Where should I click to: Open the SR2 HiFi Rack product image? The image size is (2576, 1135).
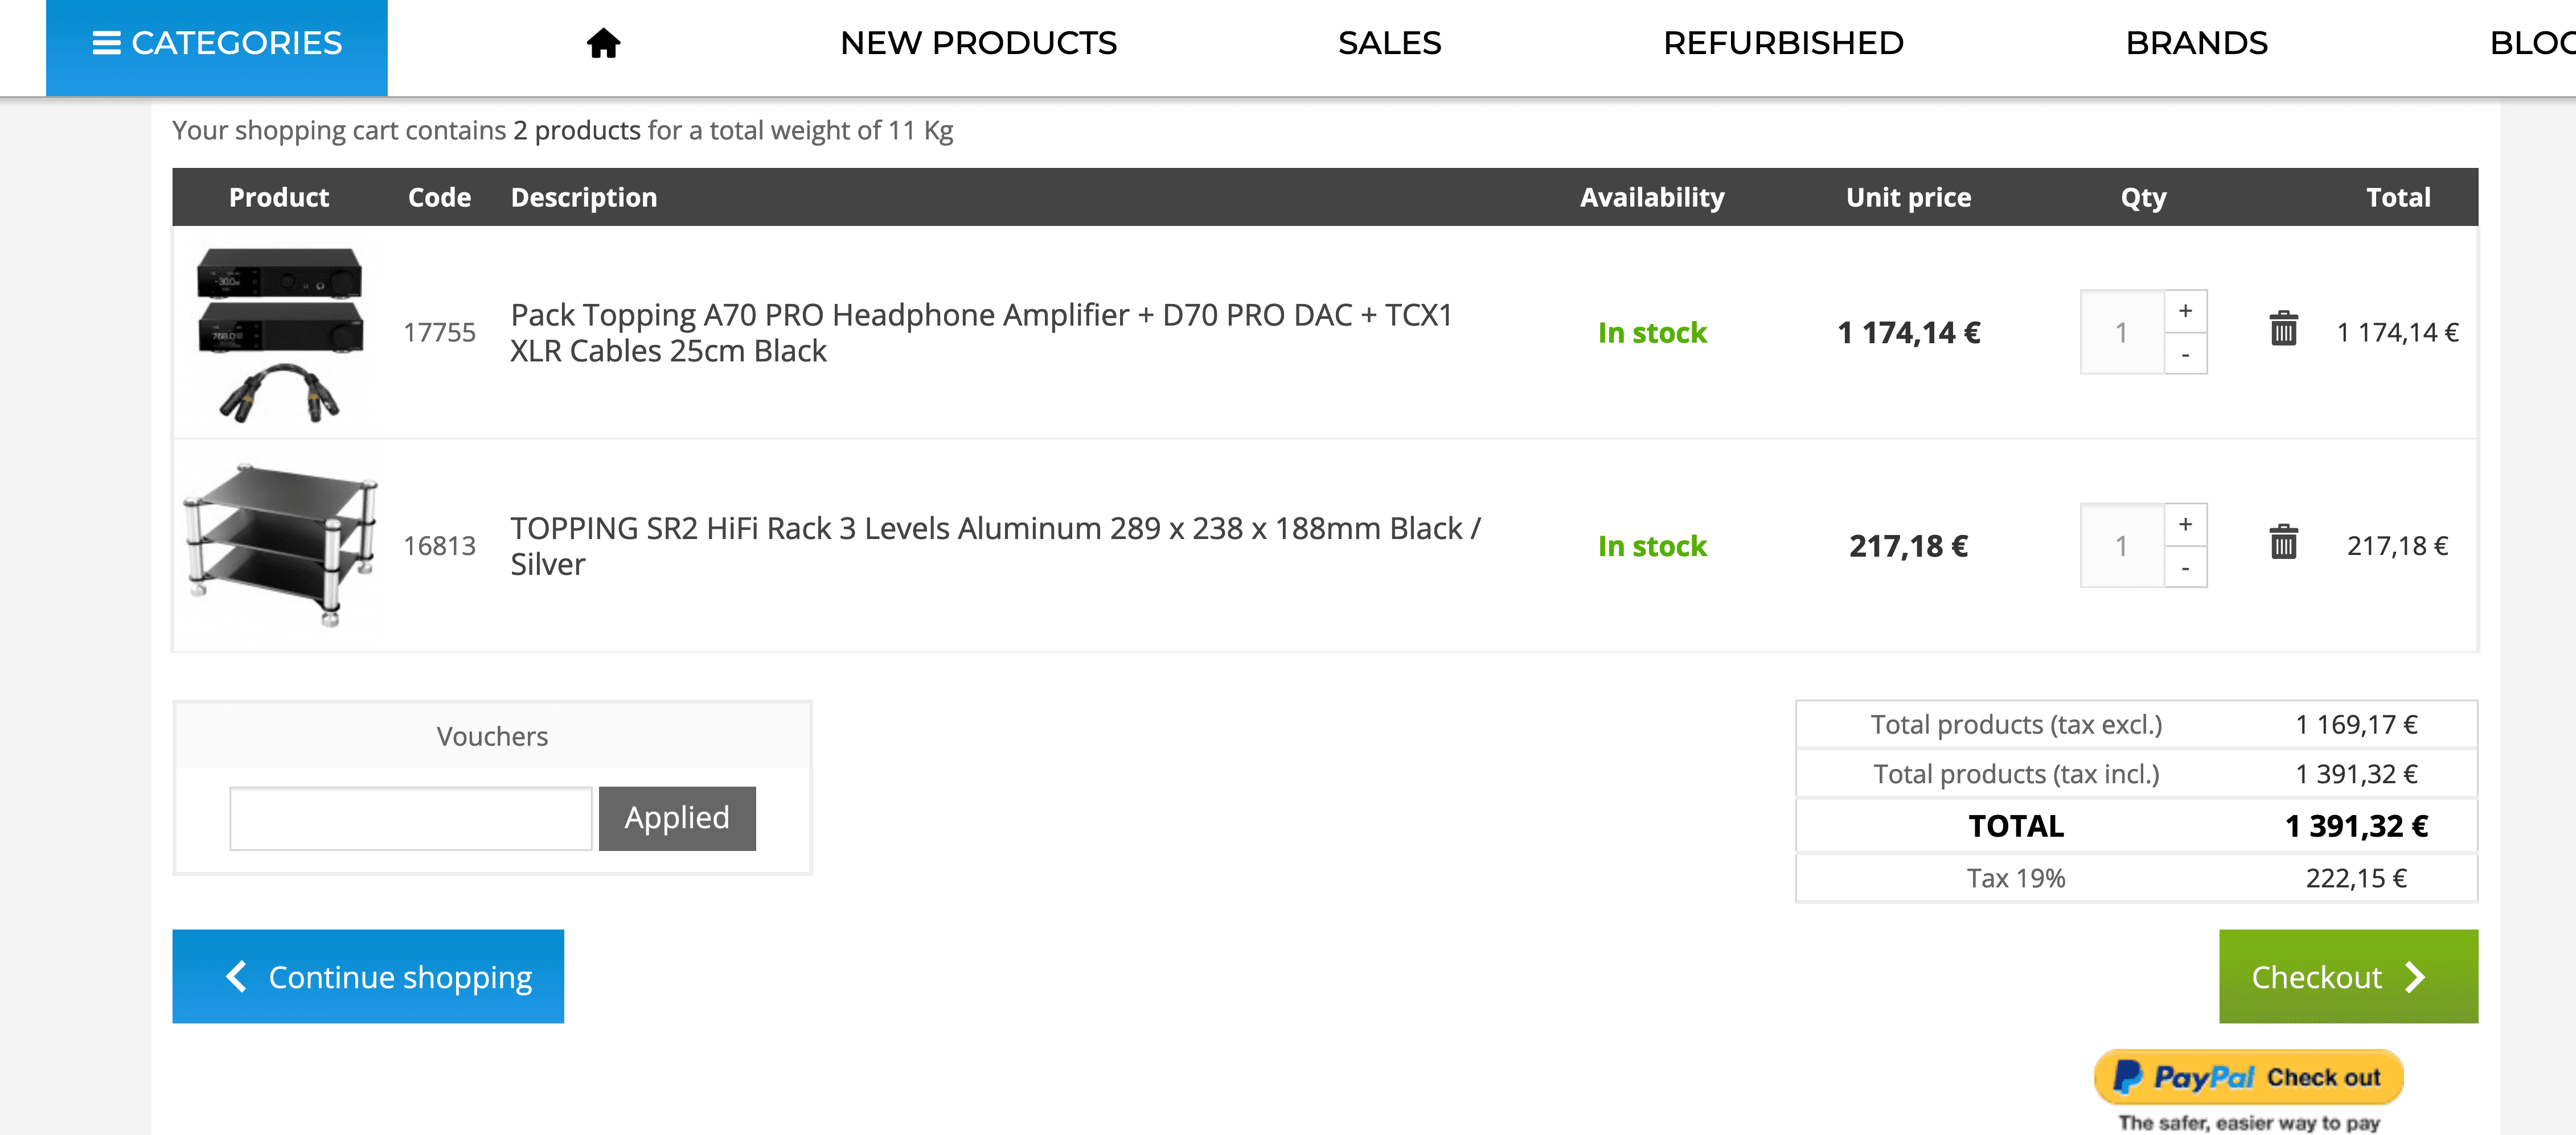[280, 545]
